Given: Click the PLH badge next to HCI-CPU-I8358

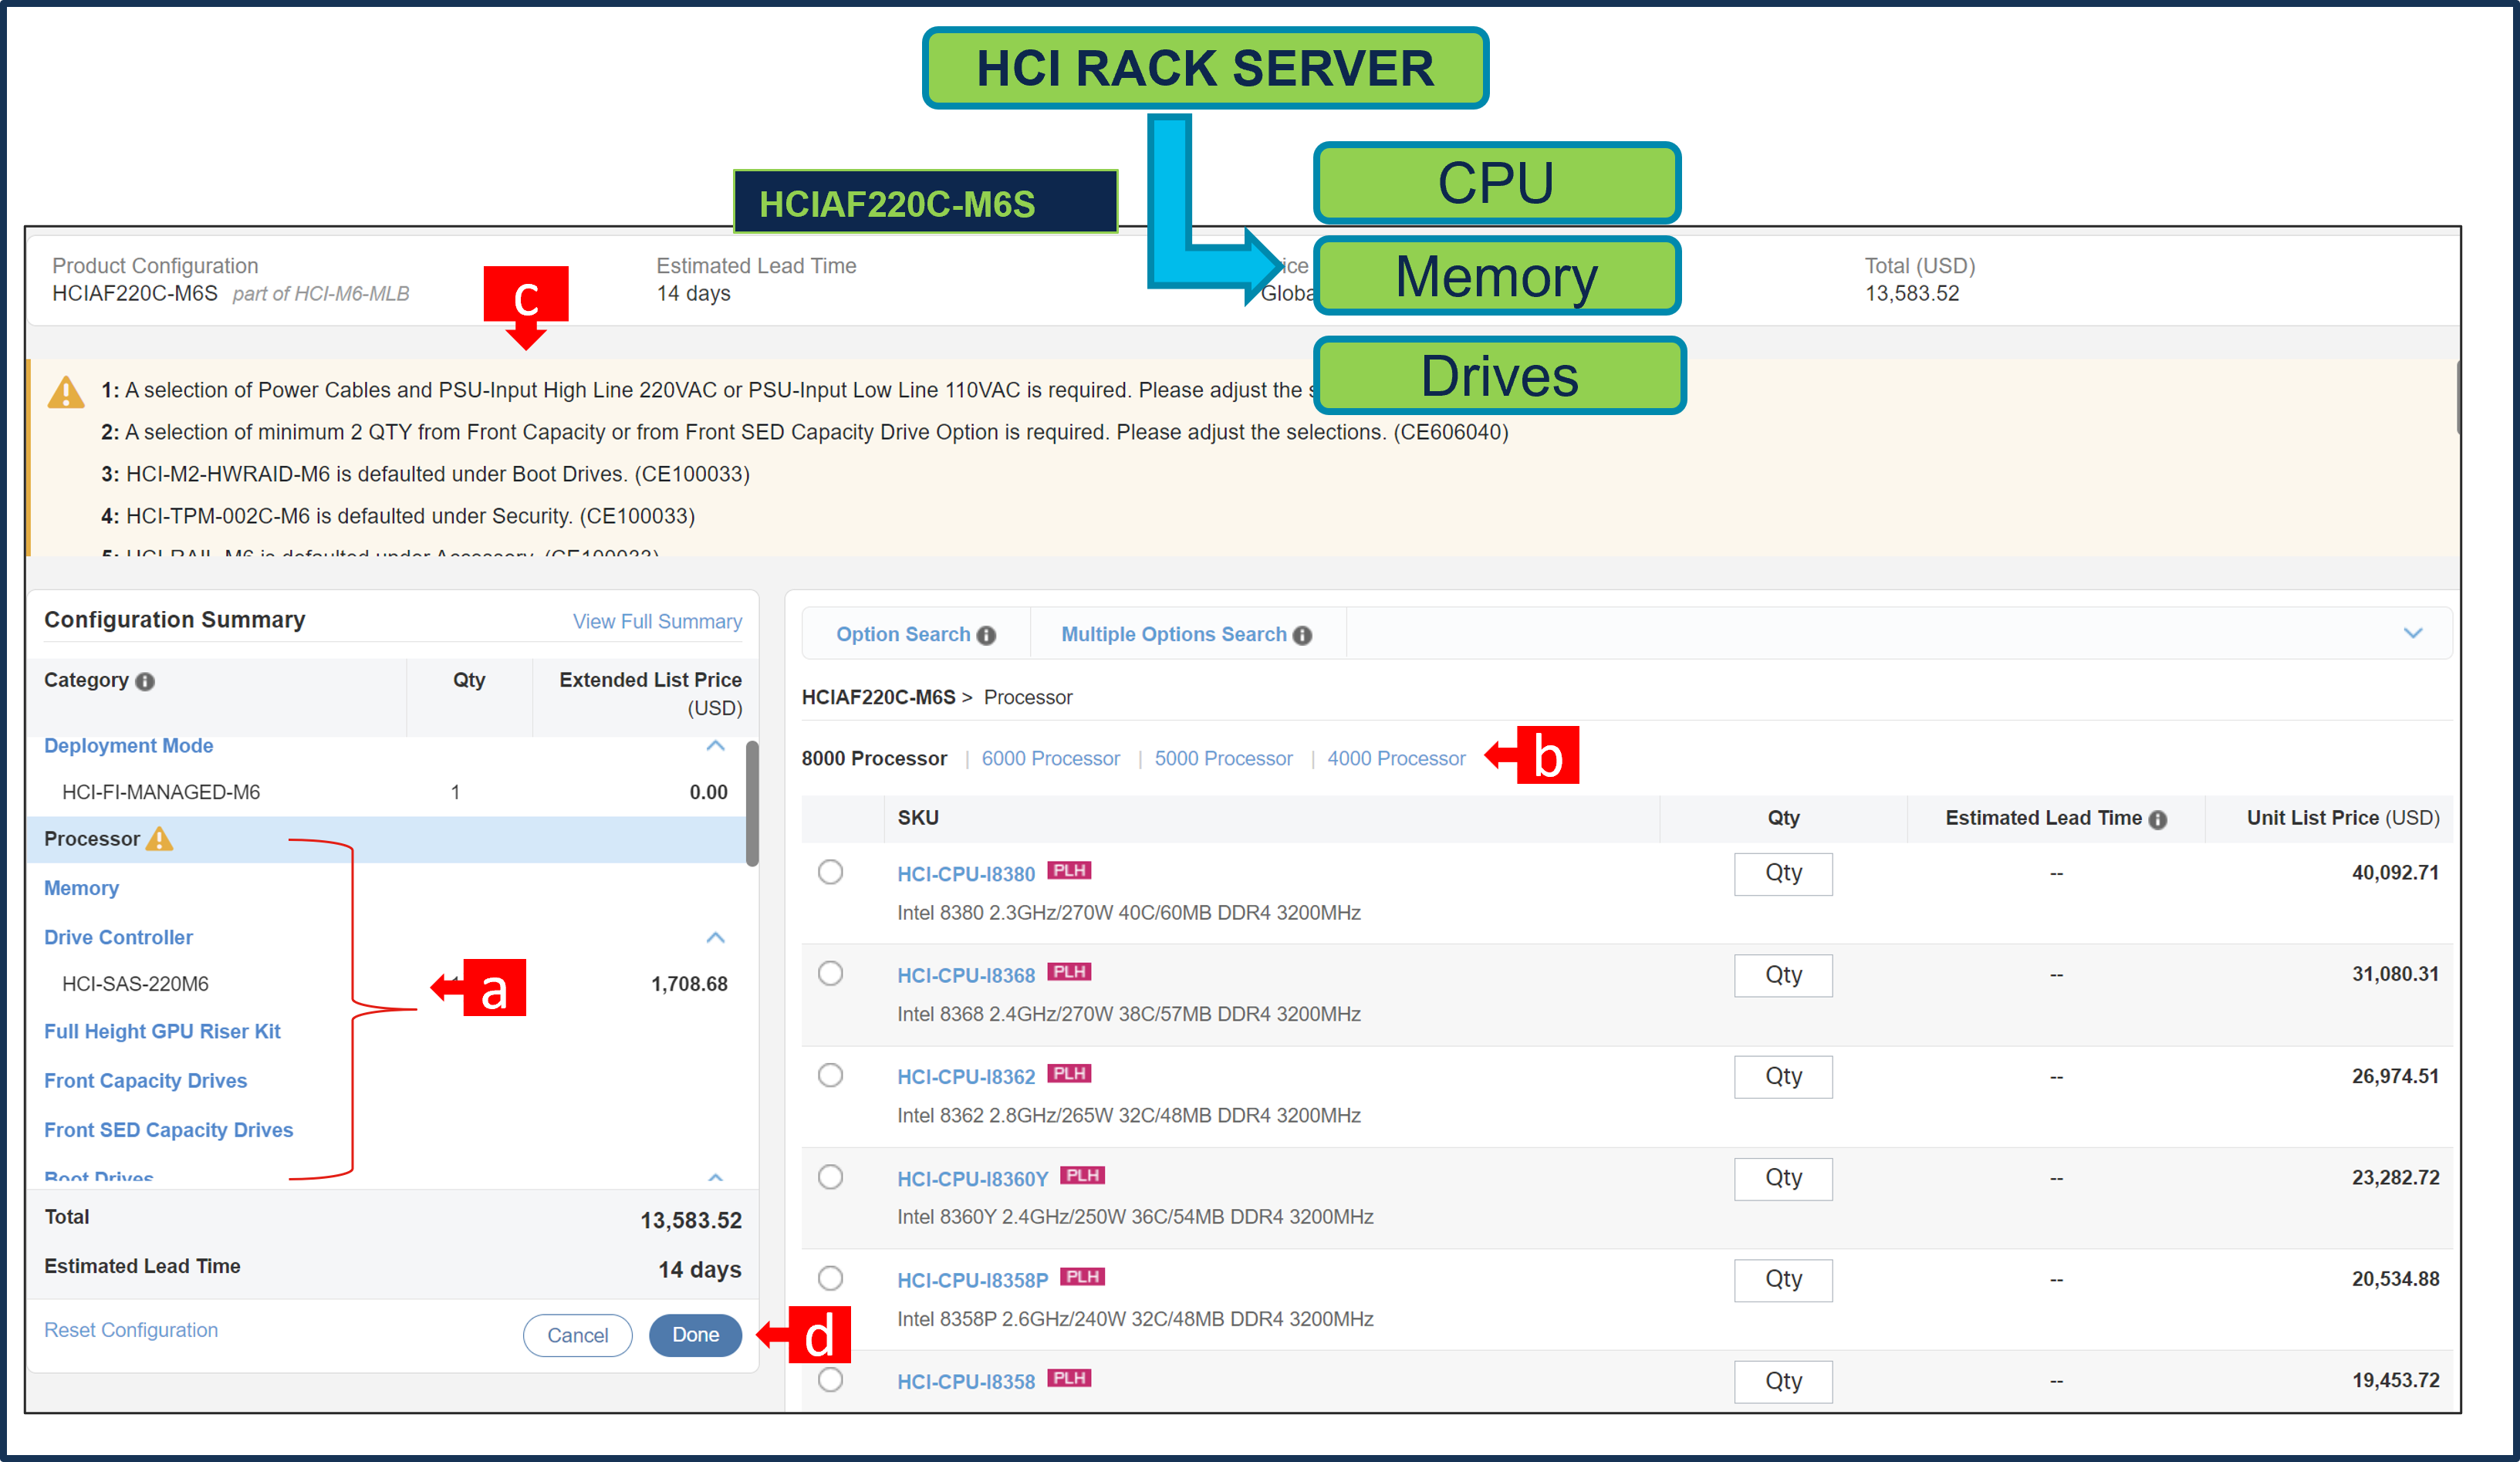Looking at the screenshot, I should (1069, 1378).
